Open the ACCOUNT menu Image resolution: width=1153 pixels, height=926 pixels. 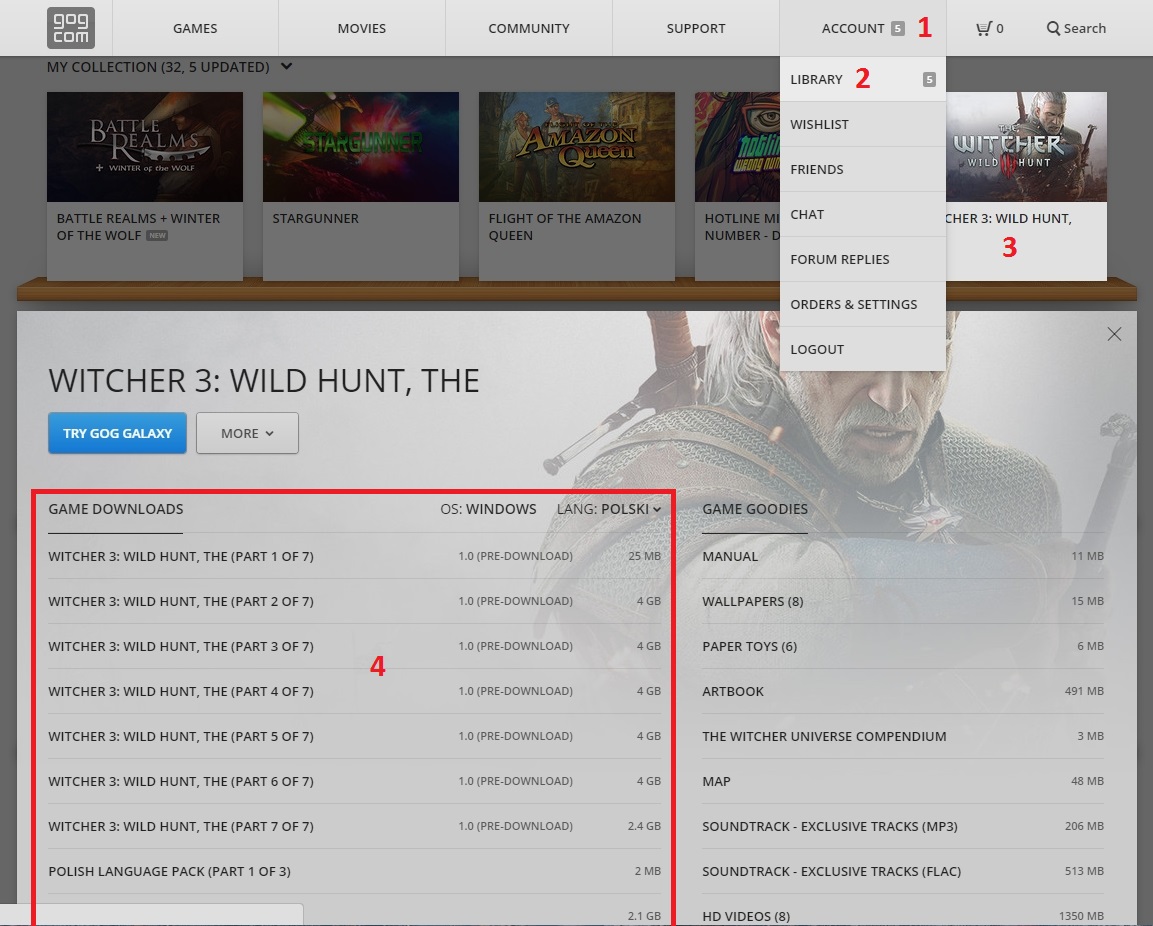click(x=863, y=28)
